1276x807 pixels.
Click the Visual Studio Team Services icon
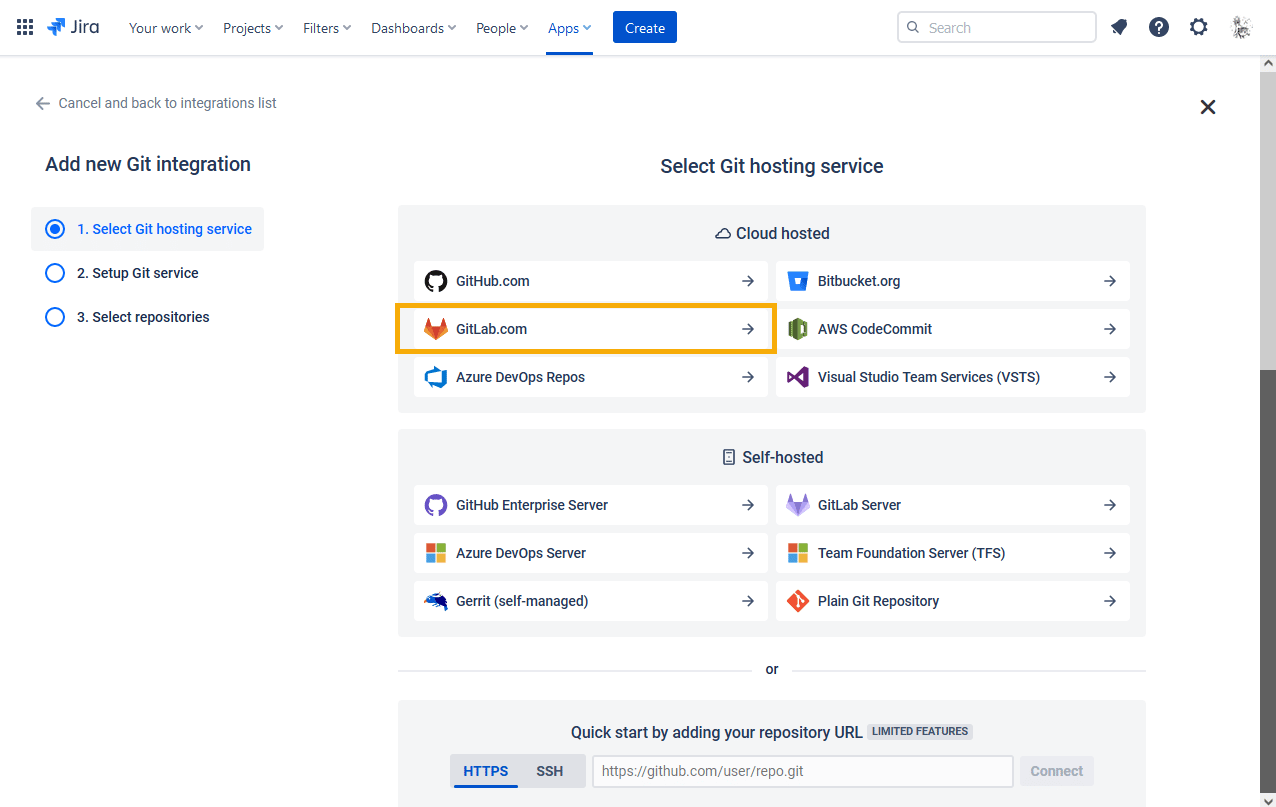[797, 377]
